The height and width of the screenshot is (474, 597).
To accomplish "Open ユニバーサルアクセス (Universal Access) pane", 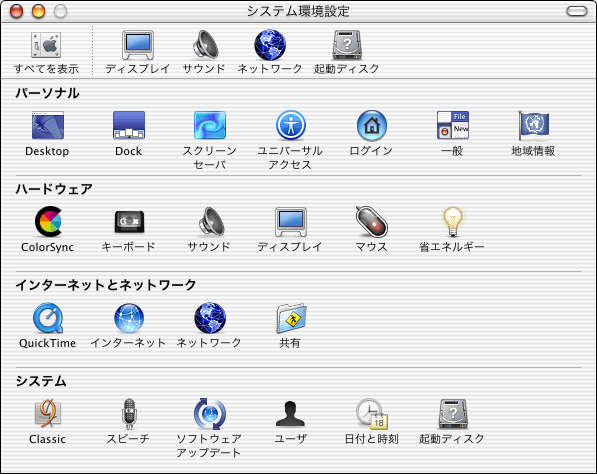I will pyautogui.click(x=291, y=125).
